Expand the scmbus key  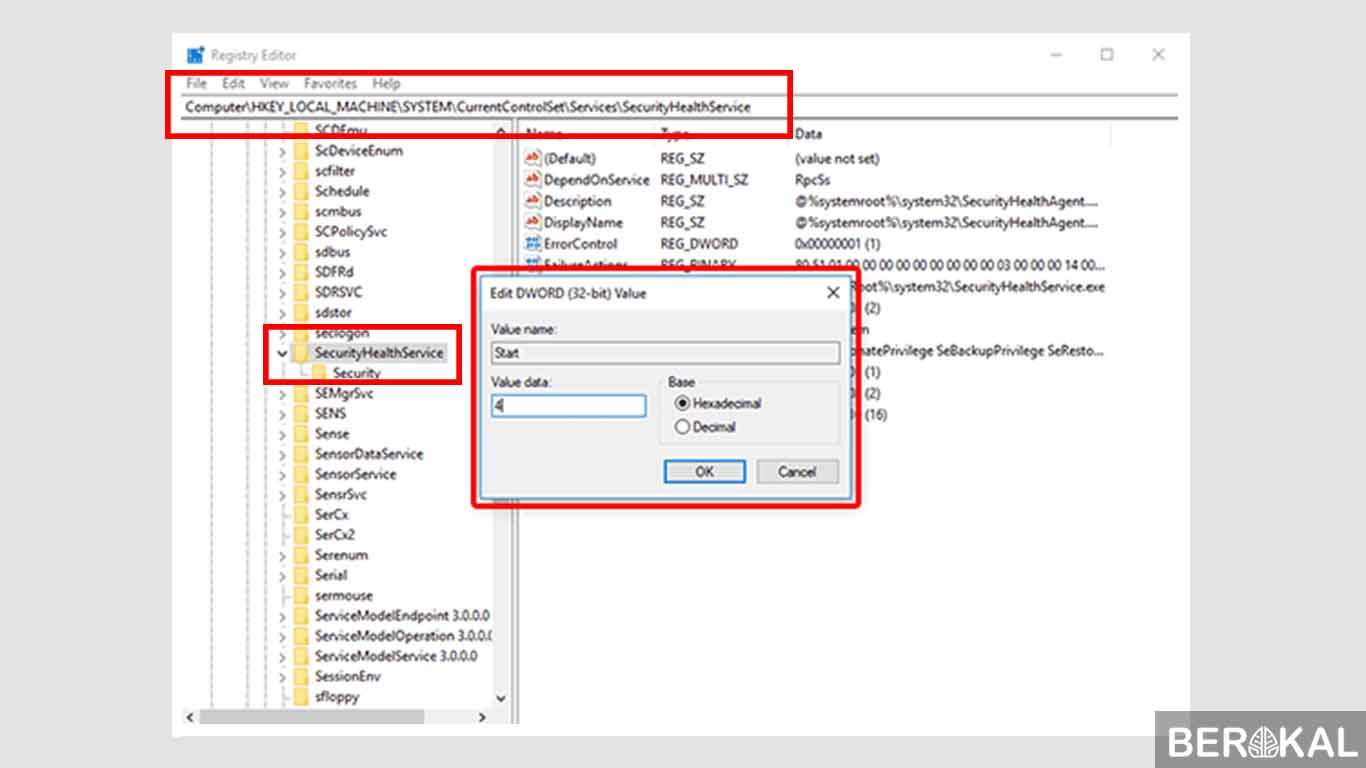282,212
